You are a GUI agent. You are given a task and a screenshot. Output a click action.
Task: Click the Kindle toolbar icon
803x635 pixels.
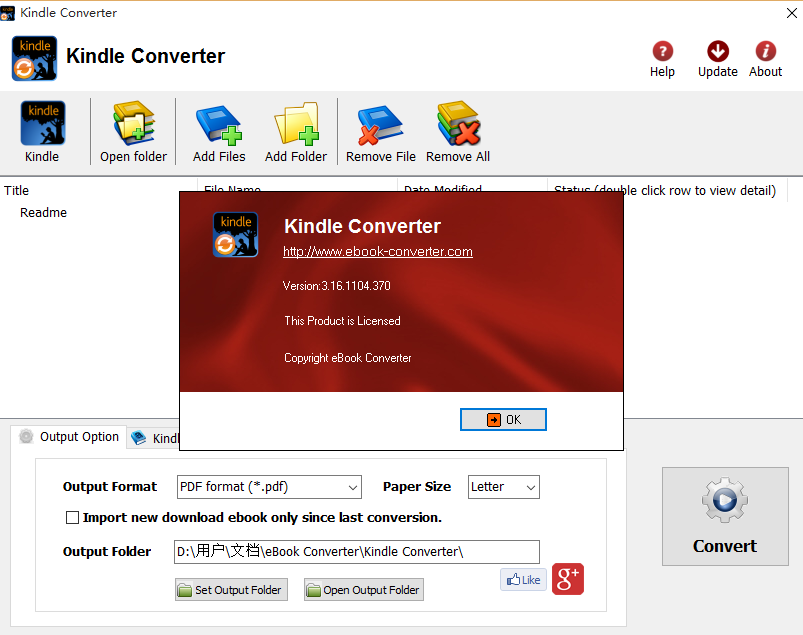pyautogui.click(x=42, y=124)
